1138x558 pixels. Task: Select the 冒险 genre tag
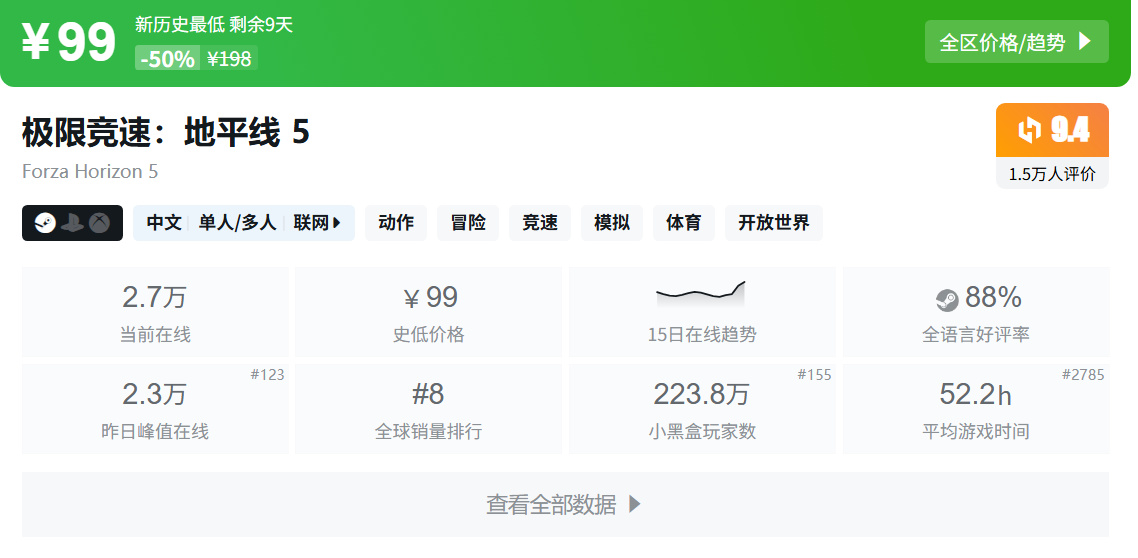(468, 223)
